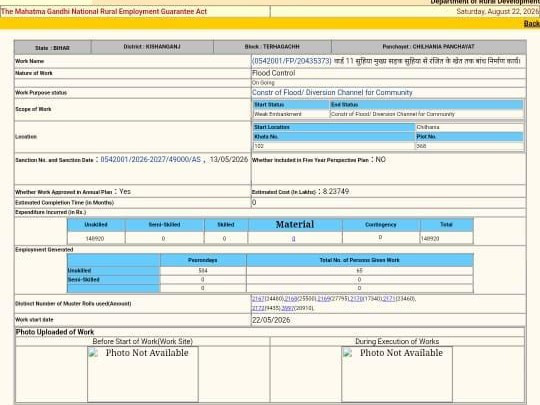Open muster roll 2171 link
This screenshot has width=540, height=405.
[389, 299]
